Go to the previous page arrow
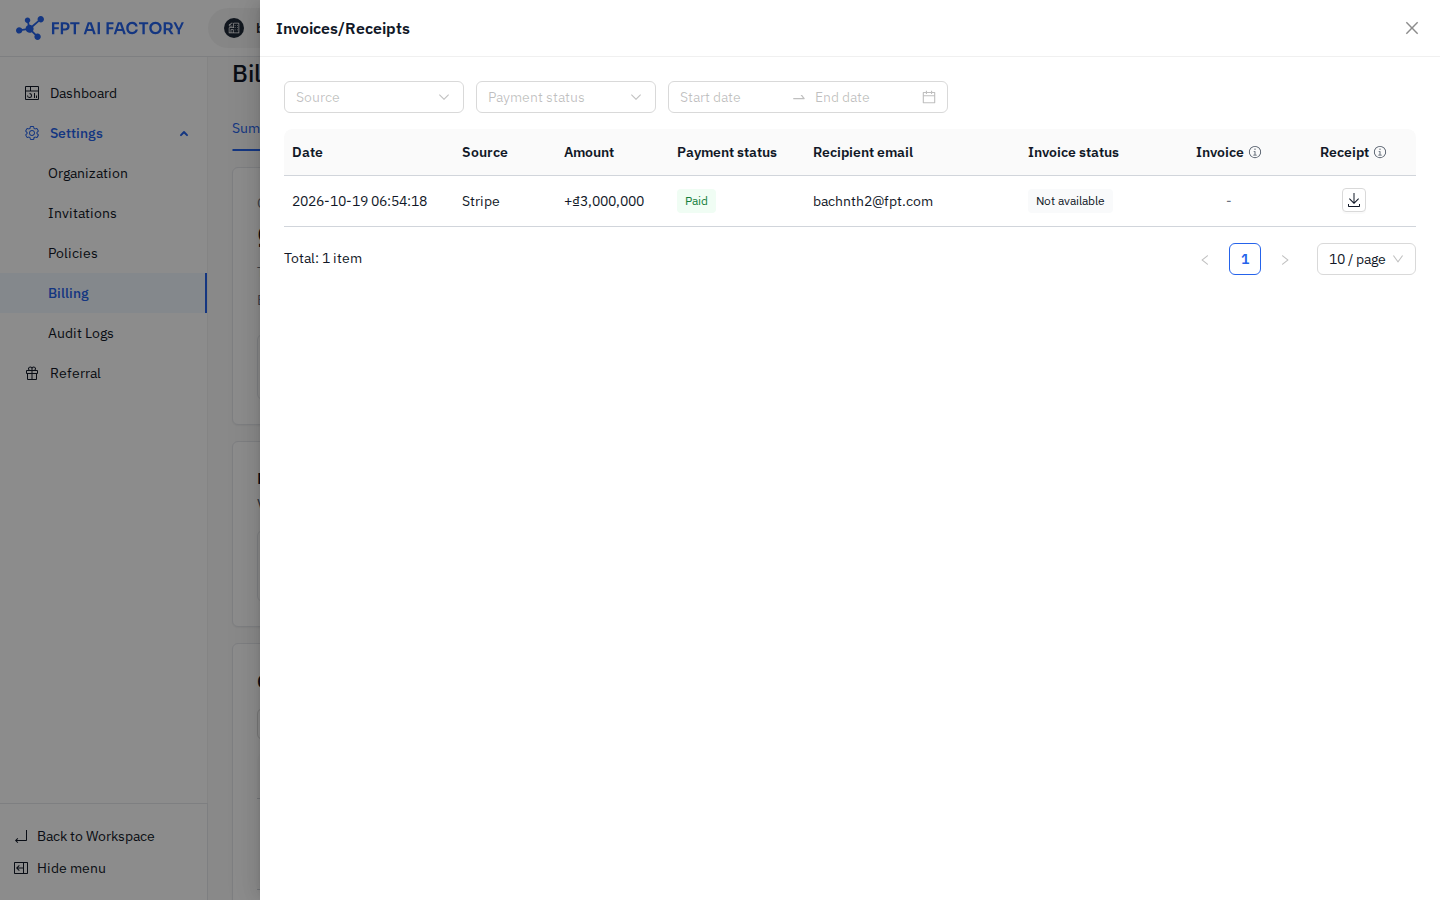 1205,259
